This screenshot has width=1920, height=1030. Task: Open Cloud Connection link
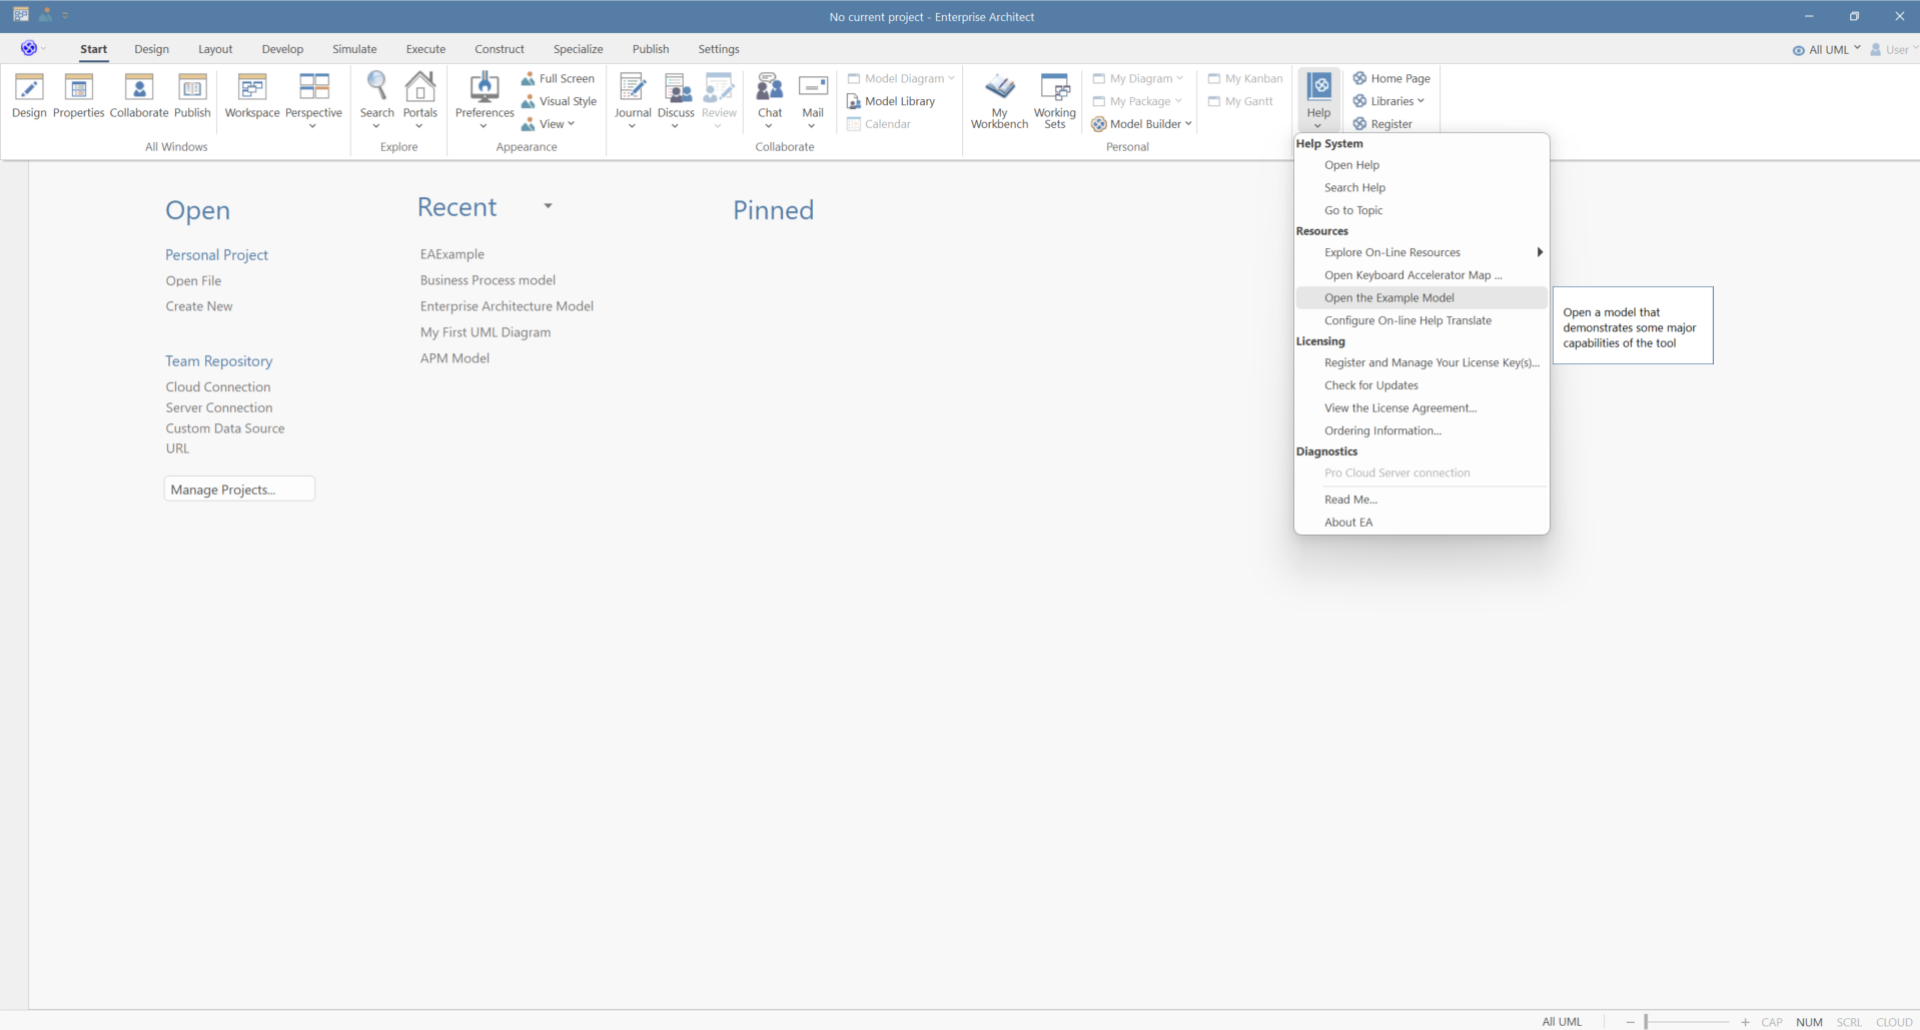218,387
